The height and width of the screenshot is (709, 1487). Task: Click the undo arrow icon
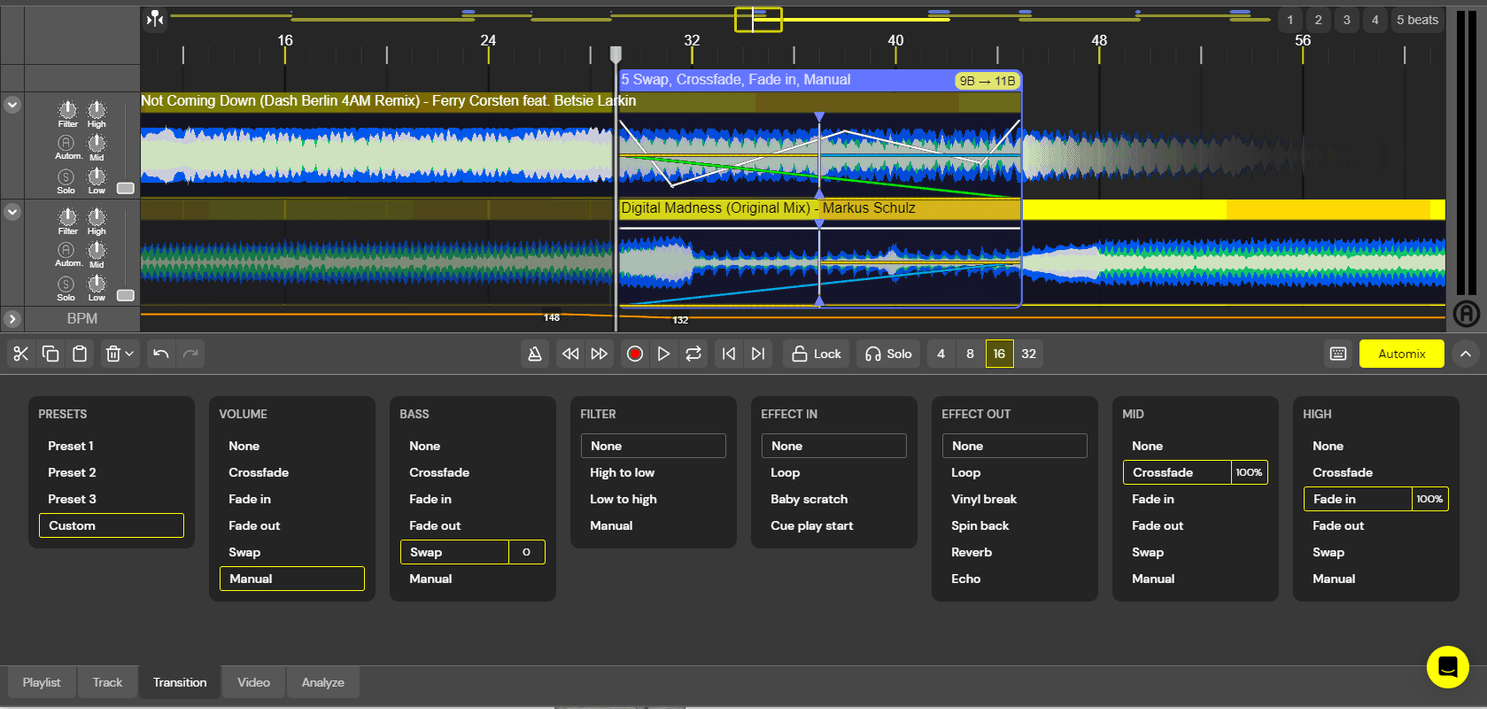pos(161,353)
